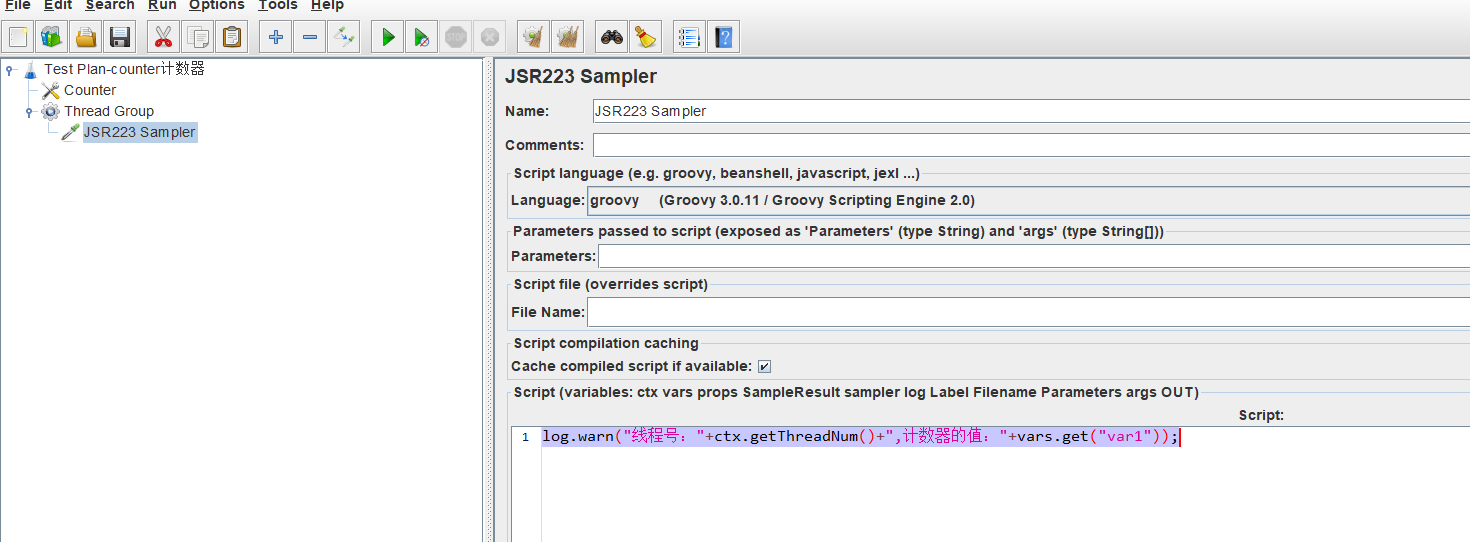
Task: Click the Function helper list icon
Action: pyautogui.click(x=689, y=38)
